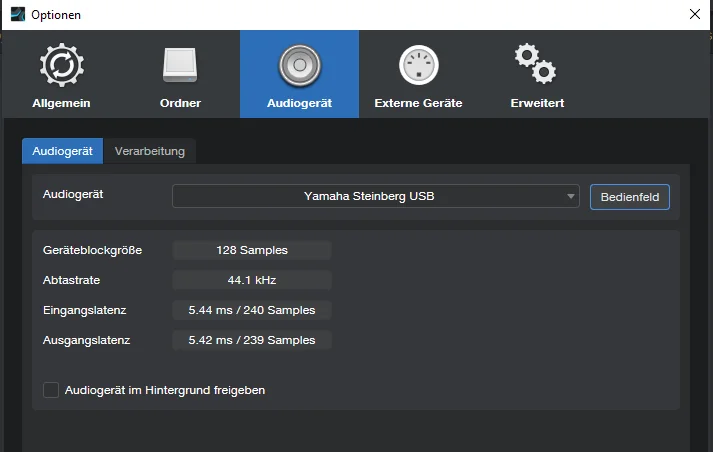This screenshot has width=713, height=452.
Task: Click the Geräteblockgröße label
Action: 92,250
